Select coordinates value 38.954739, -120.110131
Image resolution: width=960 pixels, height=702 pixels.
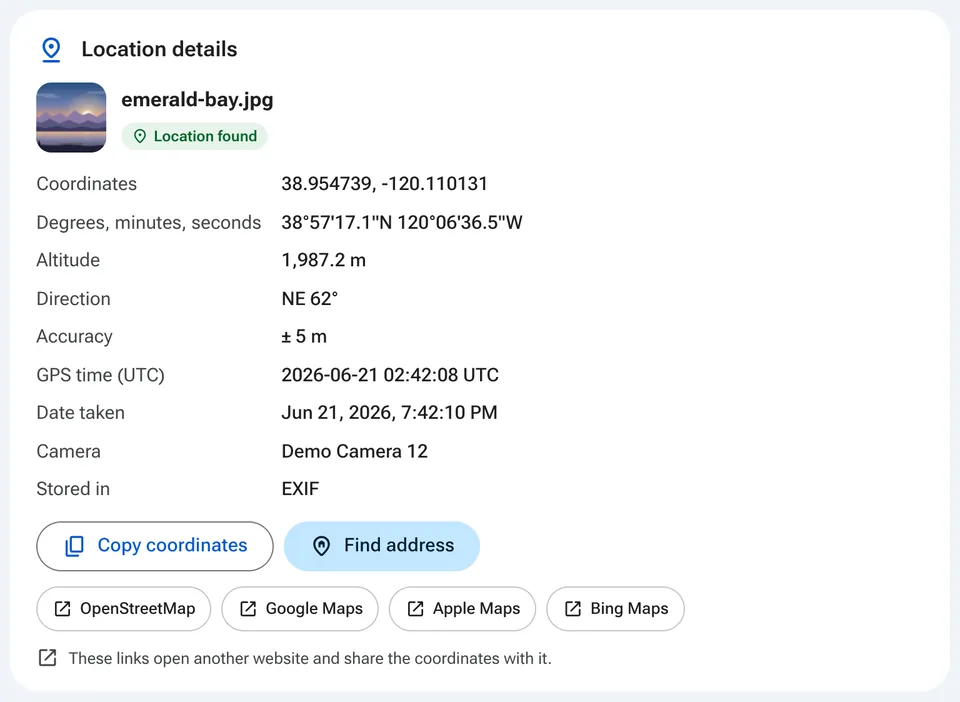click(384, 184)
